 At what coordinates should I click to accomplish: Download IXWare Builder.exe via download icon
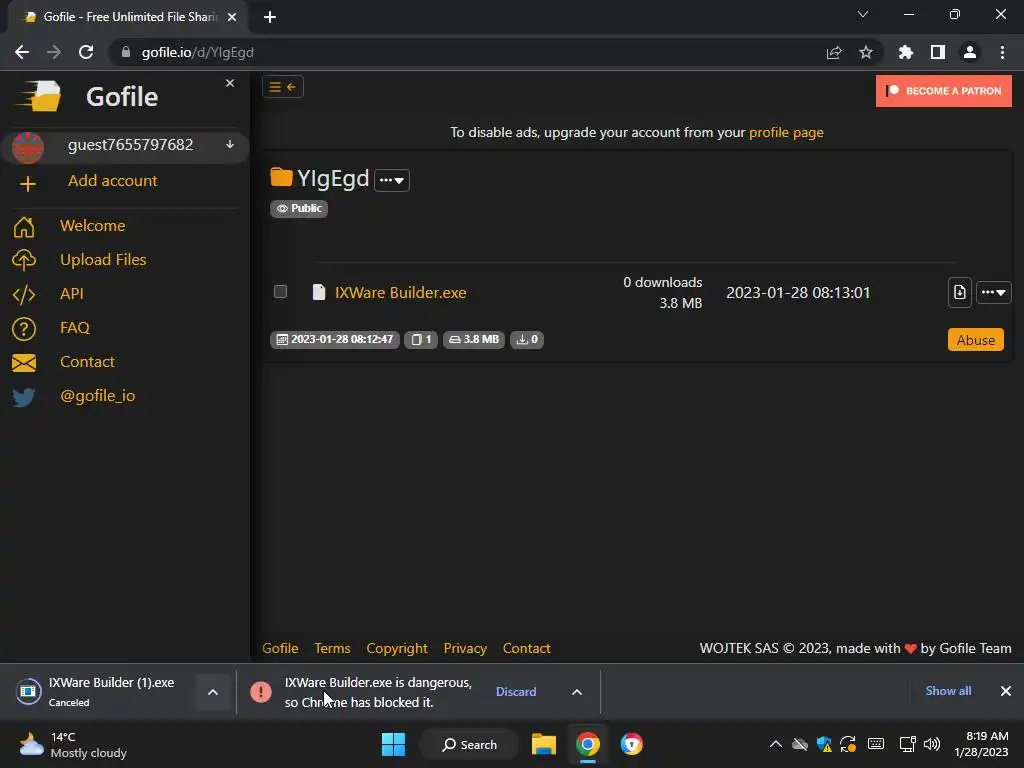click(x=959, y=292)
